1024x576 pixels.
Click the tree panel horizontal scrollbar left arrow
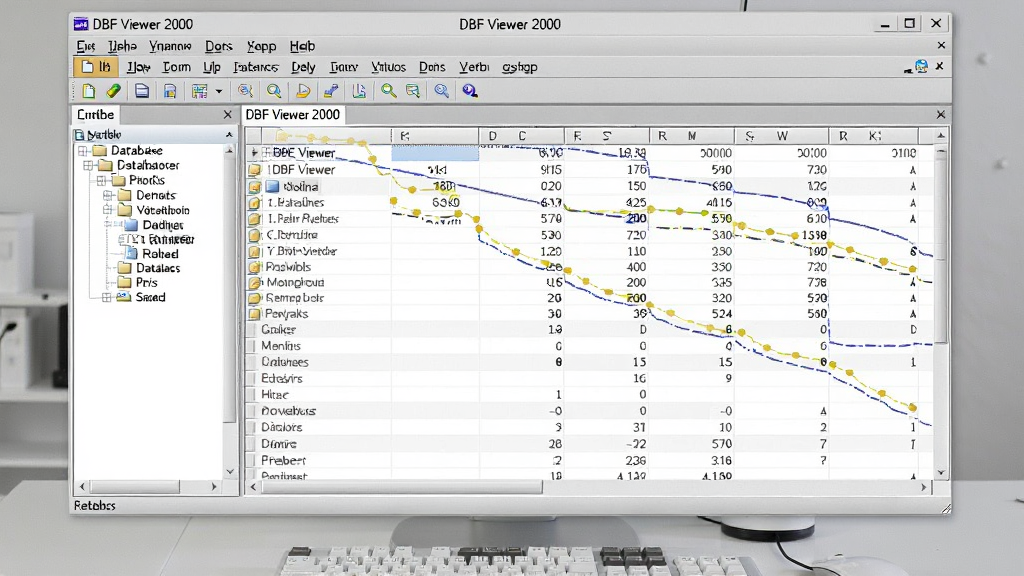82,487
